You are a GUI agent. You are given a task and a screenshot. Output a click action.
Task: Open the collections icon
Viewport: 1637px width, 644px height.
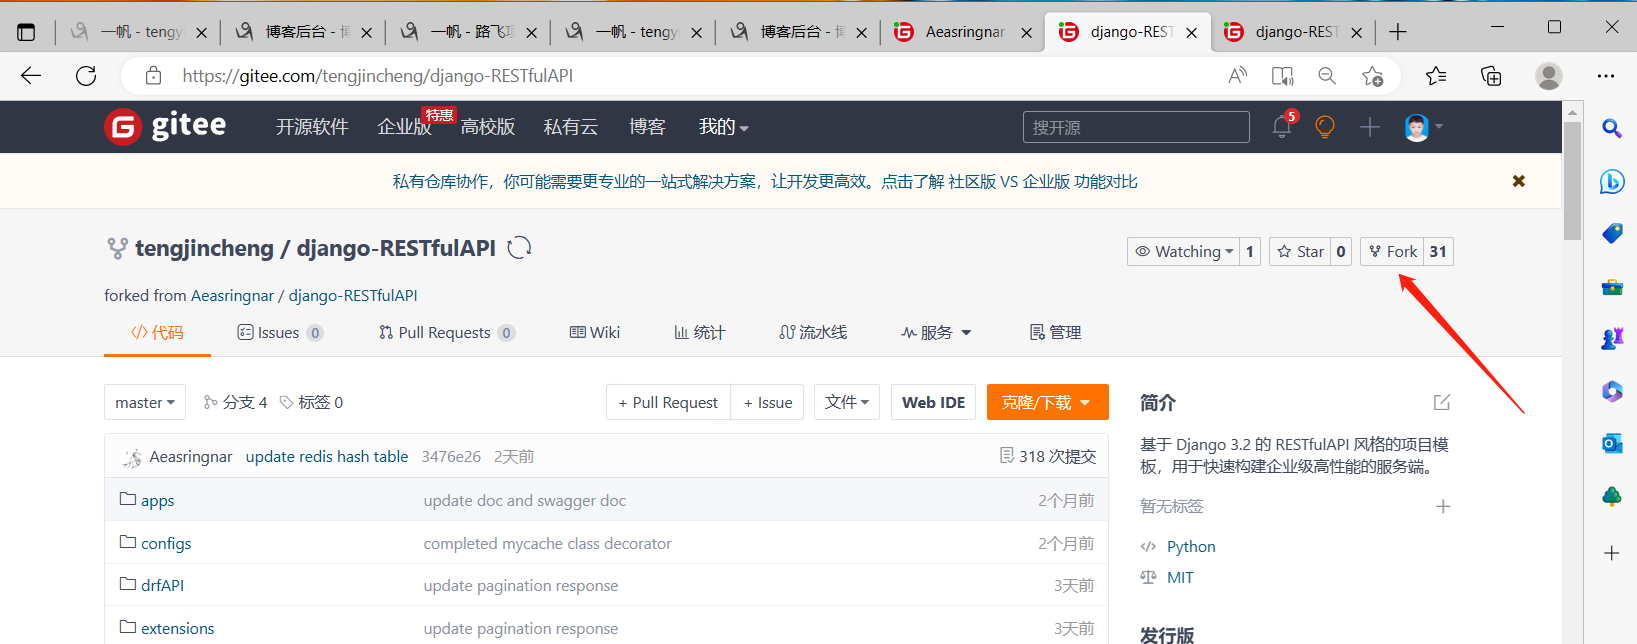point(1491,75)
